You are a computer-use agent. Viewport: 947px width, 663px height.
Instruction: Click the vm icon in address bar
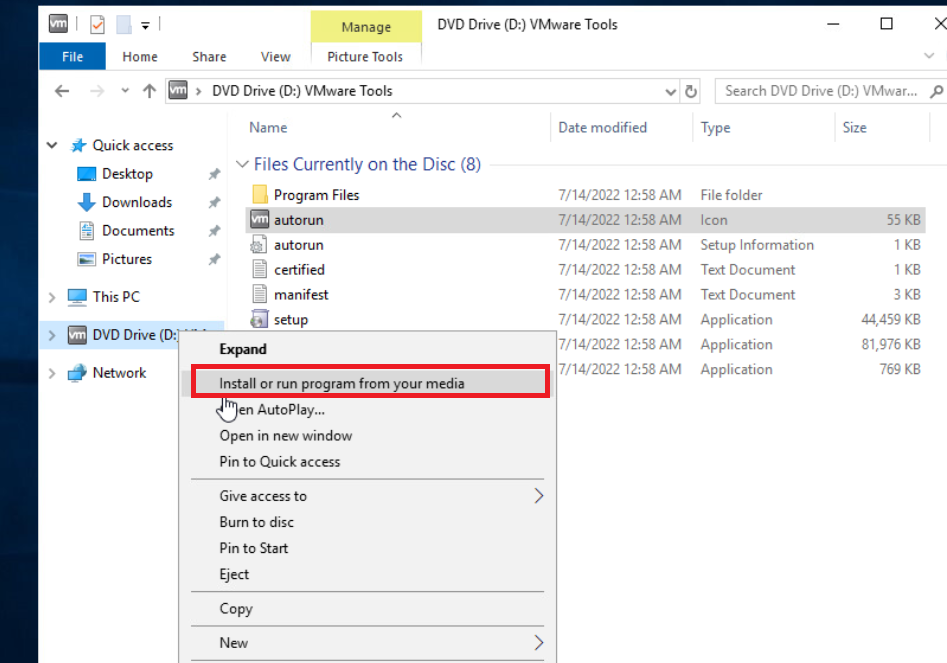(178, 90)
